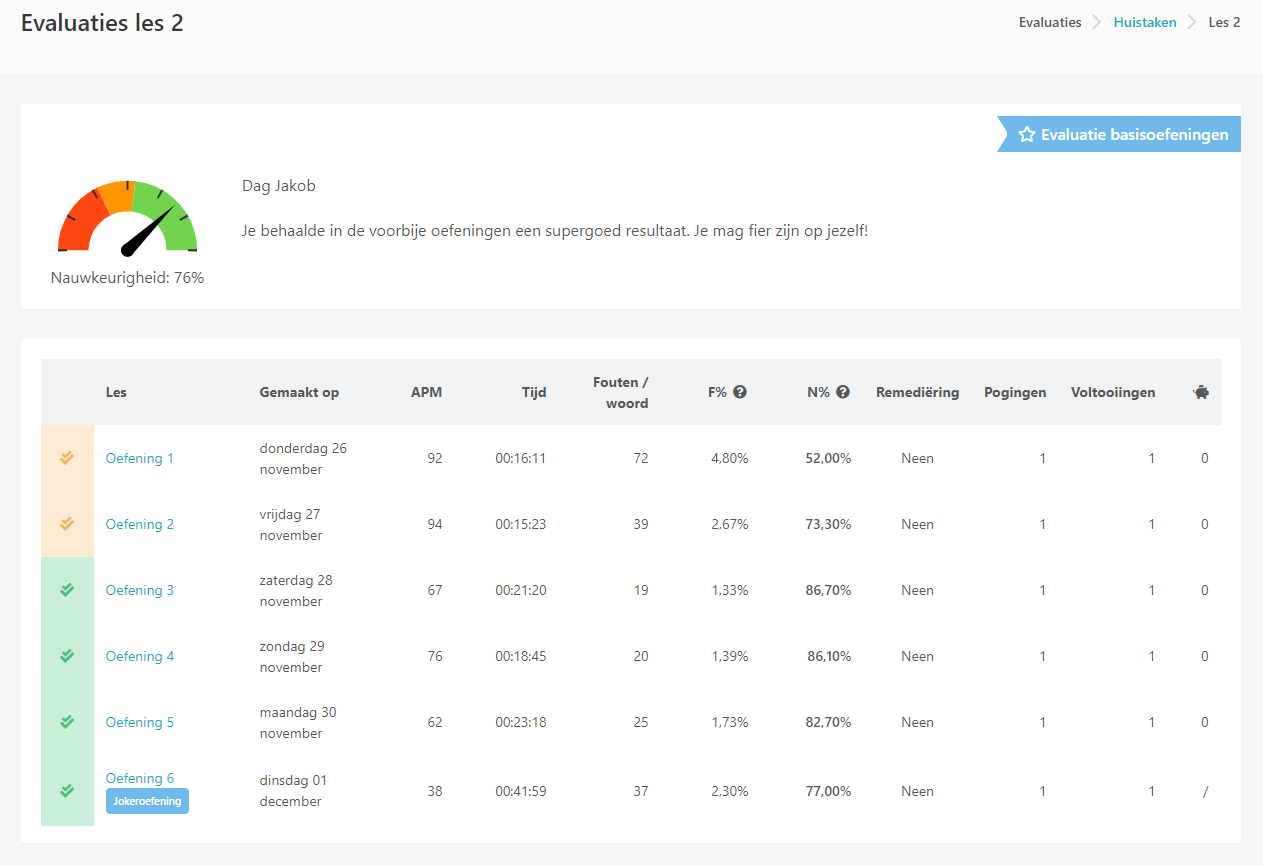The width and height of the screenshot is (1263, 866).
Task: Click the F% value 4,80%
Action: (730, 458)
